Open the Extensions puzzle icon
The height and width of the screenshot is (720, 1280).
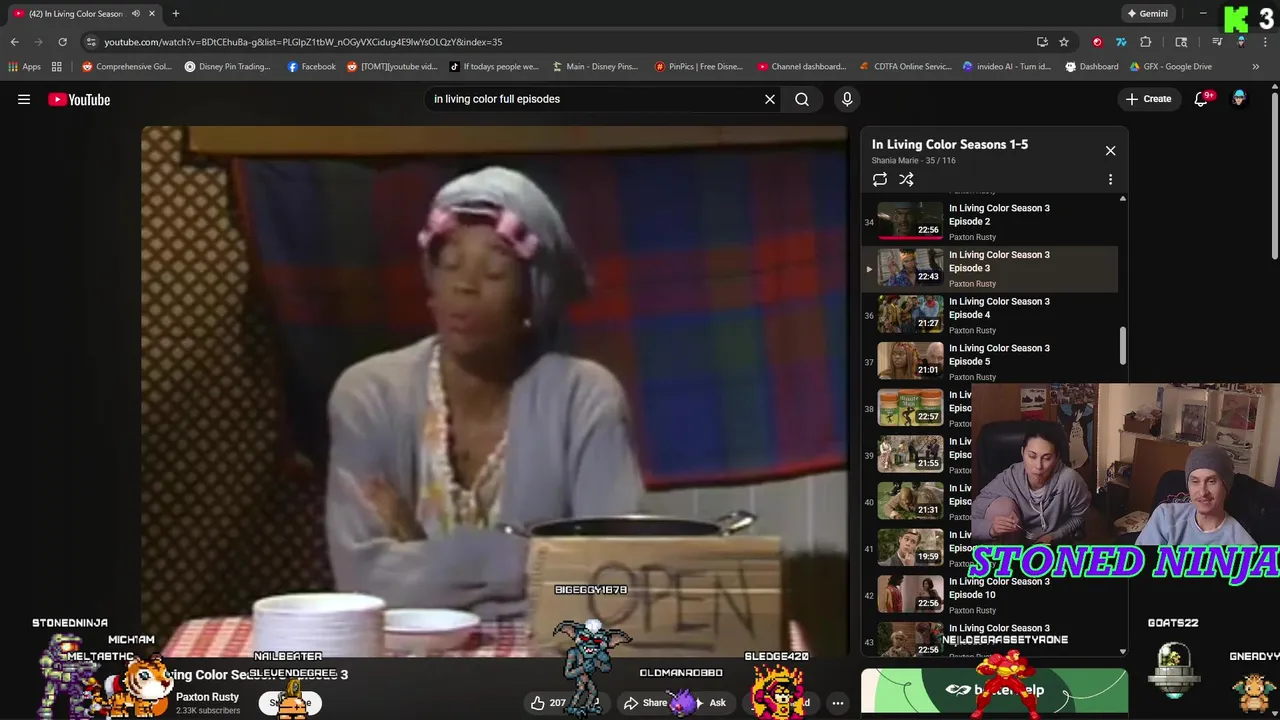1146,42
